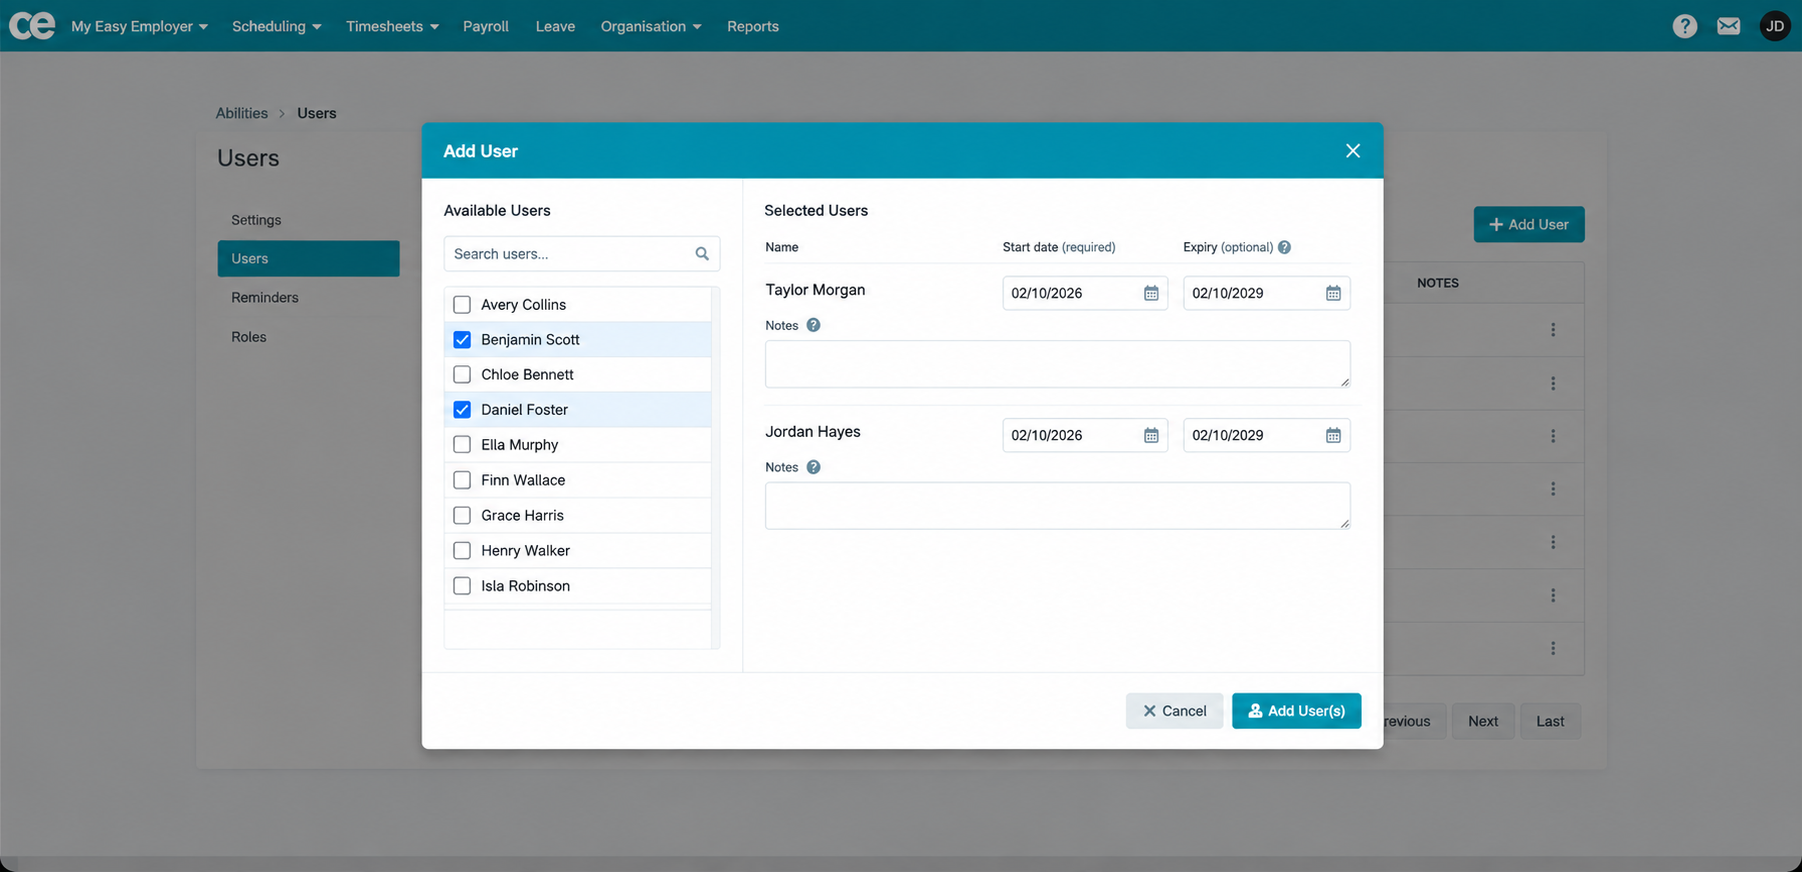The height and width of the screenshot is (872, 1802).
Task: Close the Add User dialog with X
Action: 1353,151
